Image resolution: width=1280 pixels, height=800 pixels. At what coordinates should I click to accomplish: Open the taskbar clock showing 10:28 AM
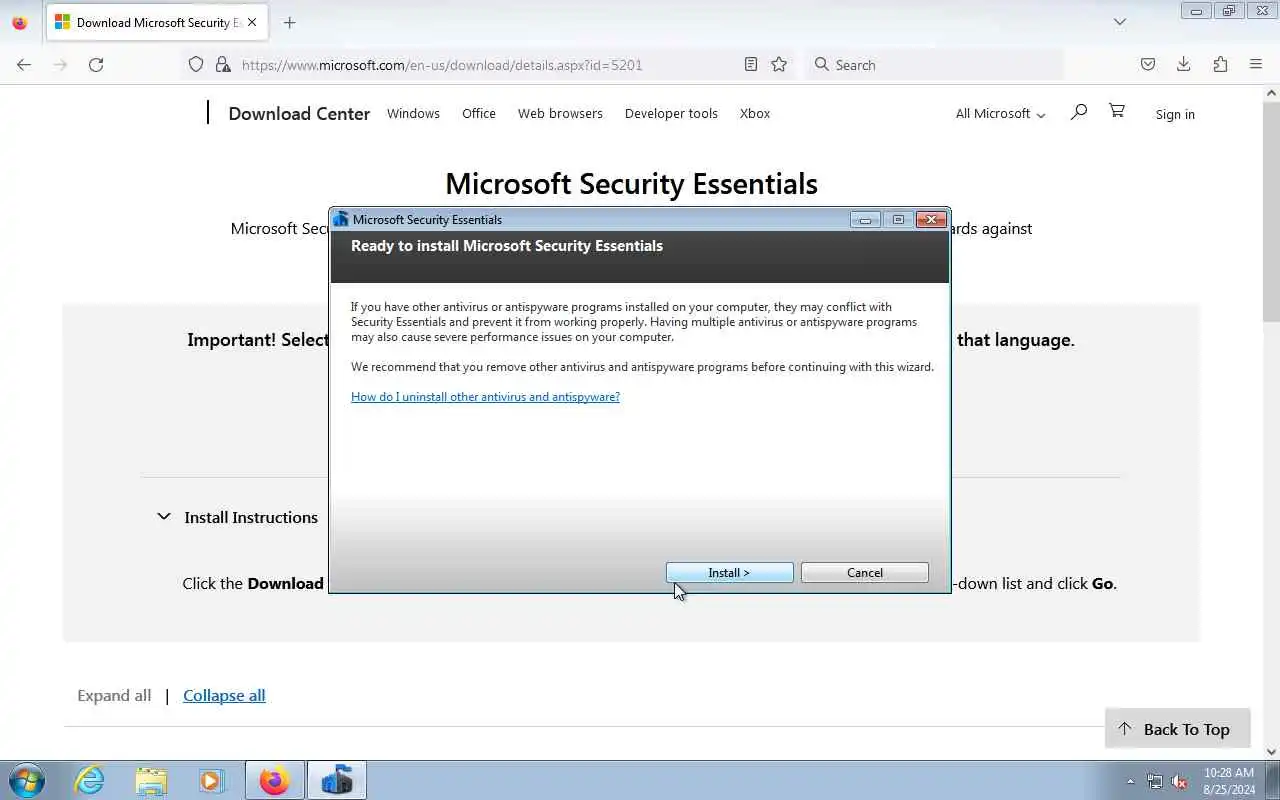pyautogui.click(x=1229, y=781)
